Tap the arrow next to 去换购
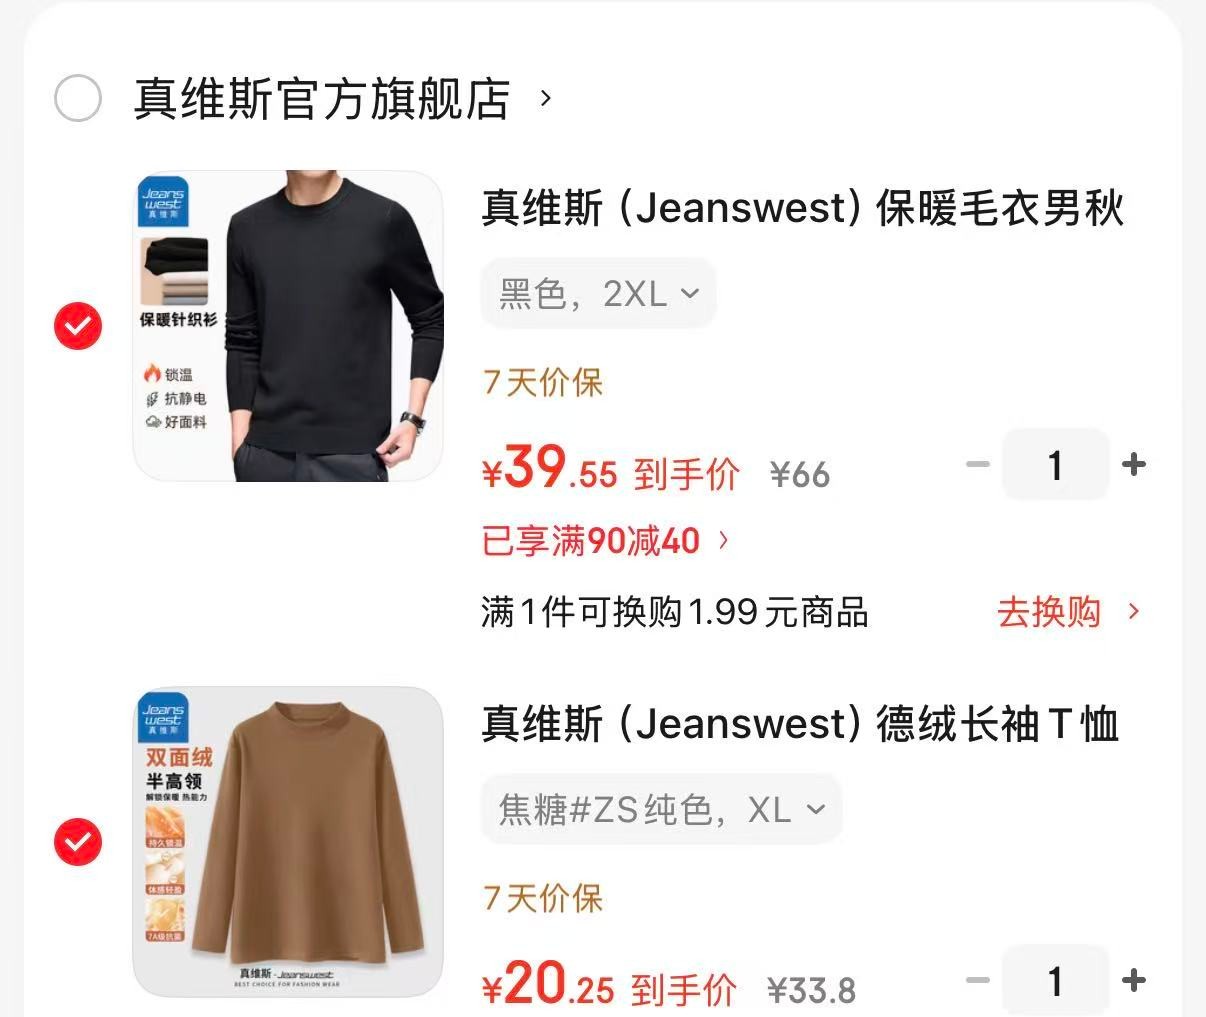 tap(1134, 611)
